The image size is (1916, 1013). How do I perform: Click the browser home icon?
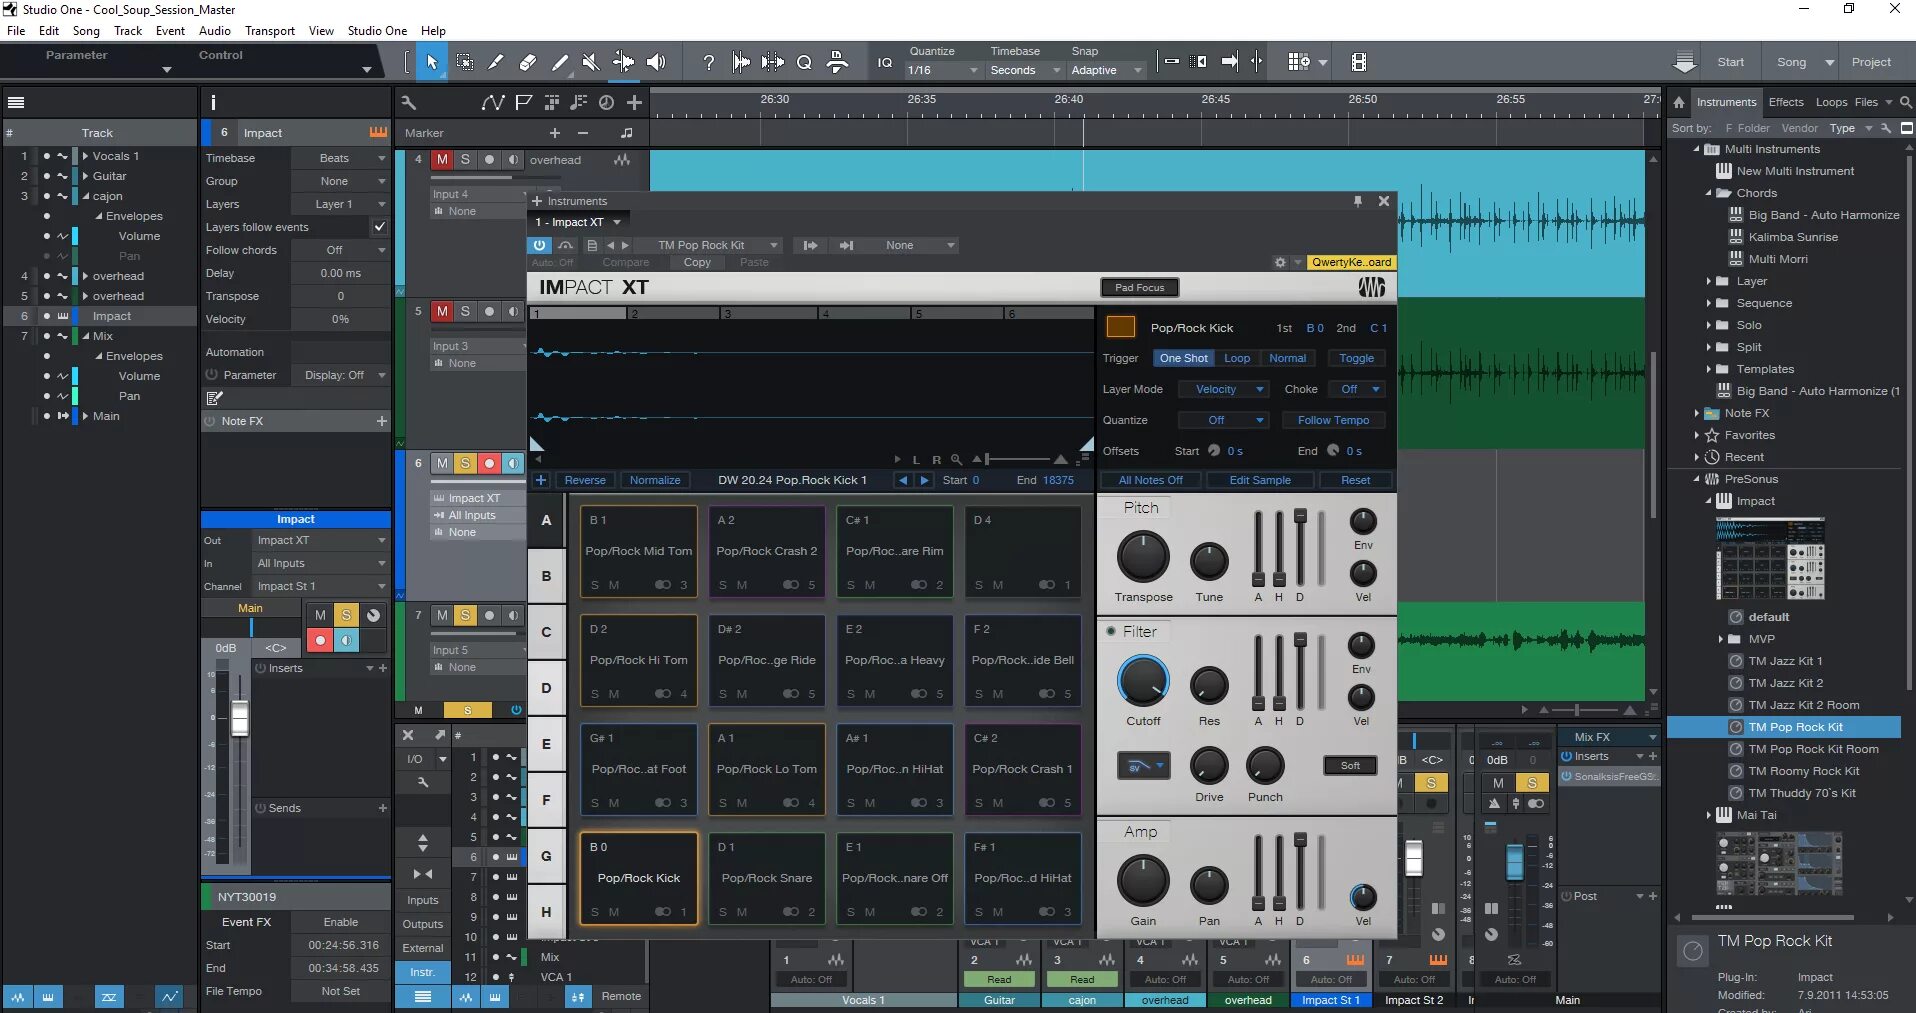[x=1679, y=102]
